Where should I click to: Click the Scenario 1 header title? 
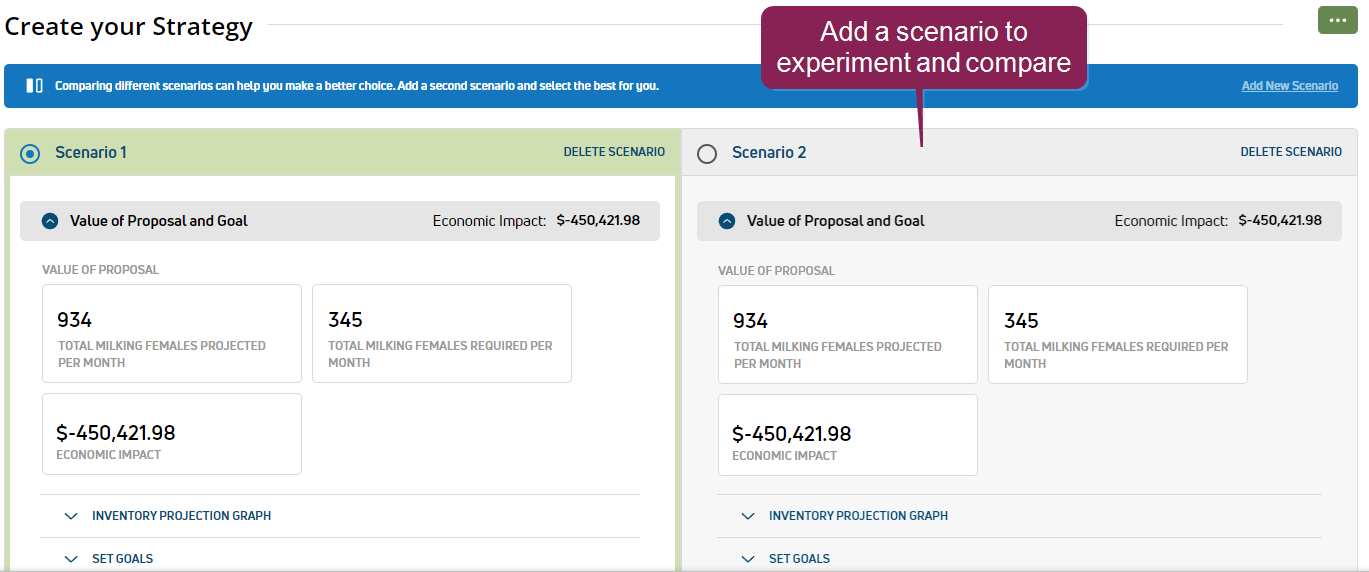(91, 153)
